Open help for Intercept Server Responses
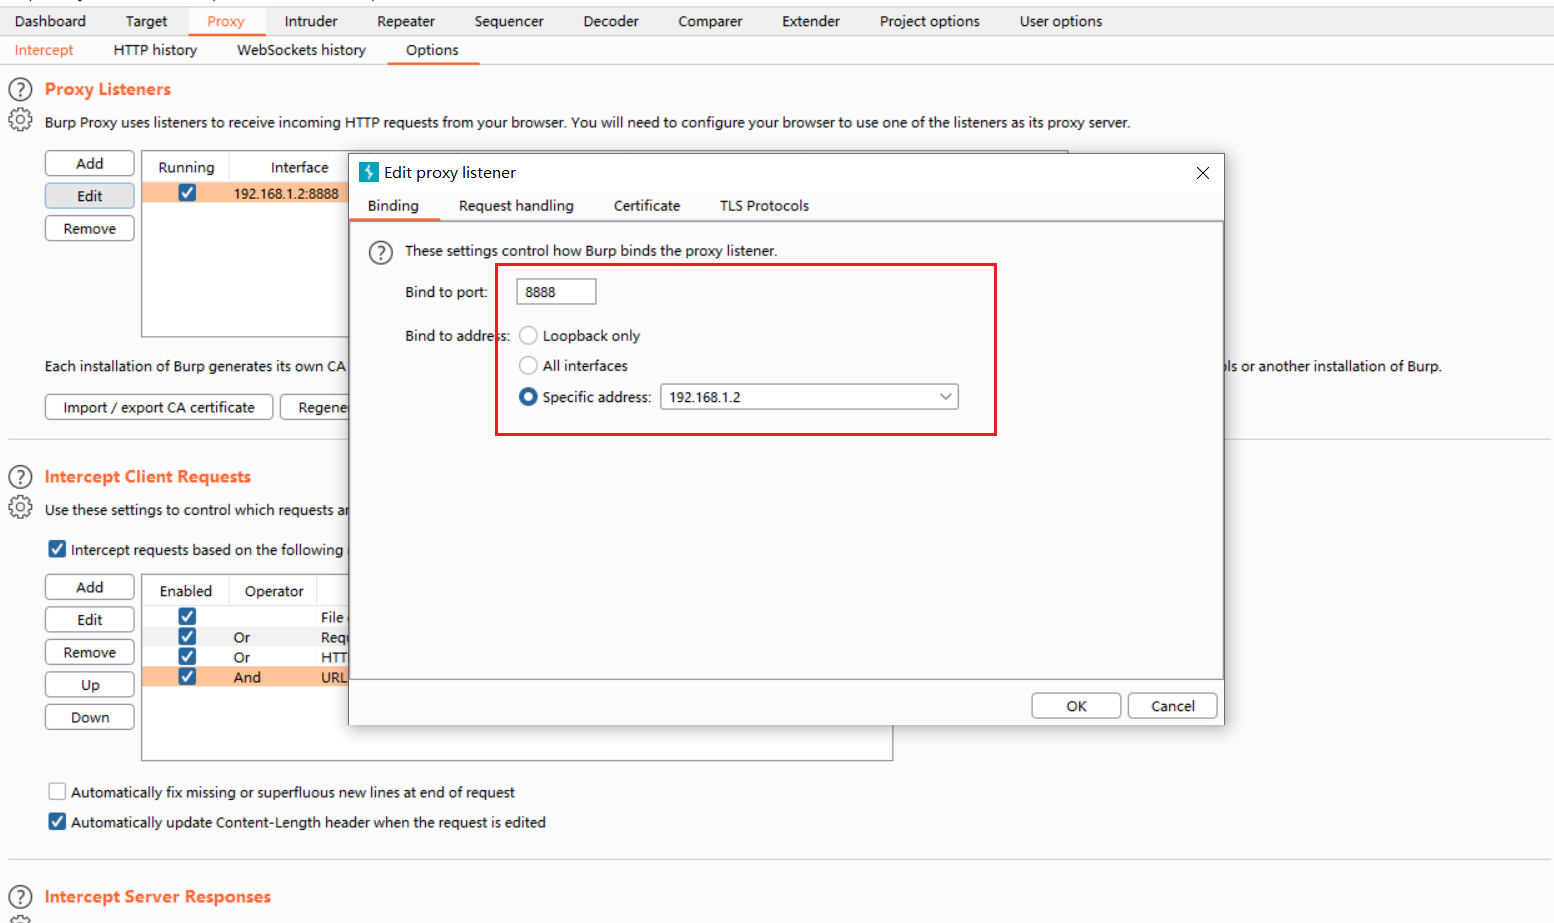1554x923 pixels. [20, 897]
